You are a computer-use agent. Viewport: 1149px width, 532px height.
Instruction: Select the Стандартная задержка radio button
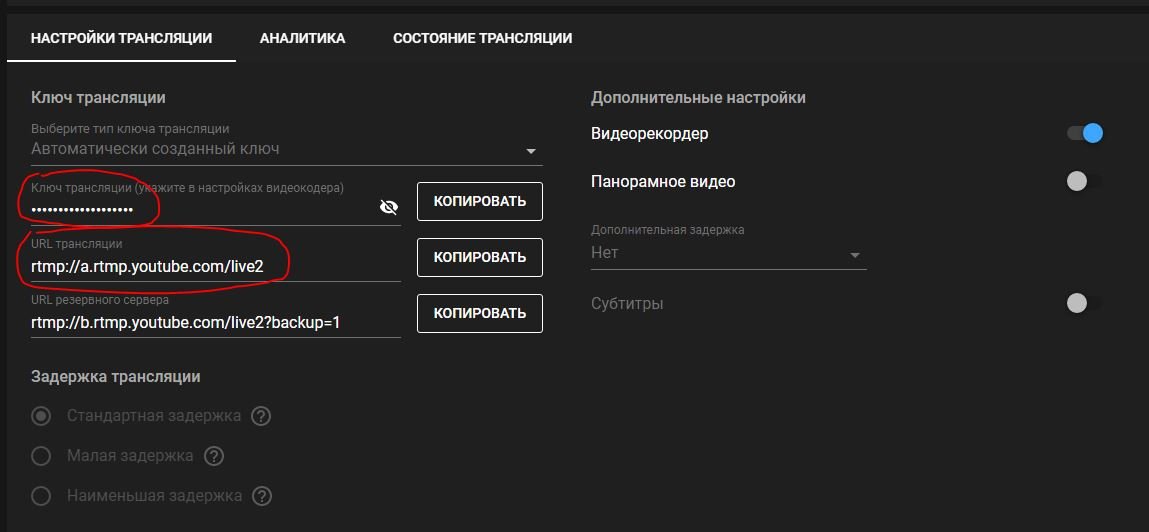(41, 415)
